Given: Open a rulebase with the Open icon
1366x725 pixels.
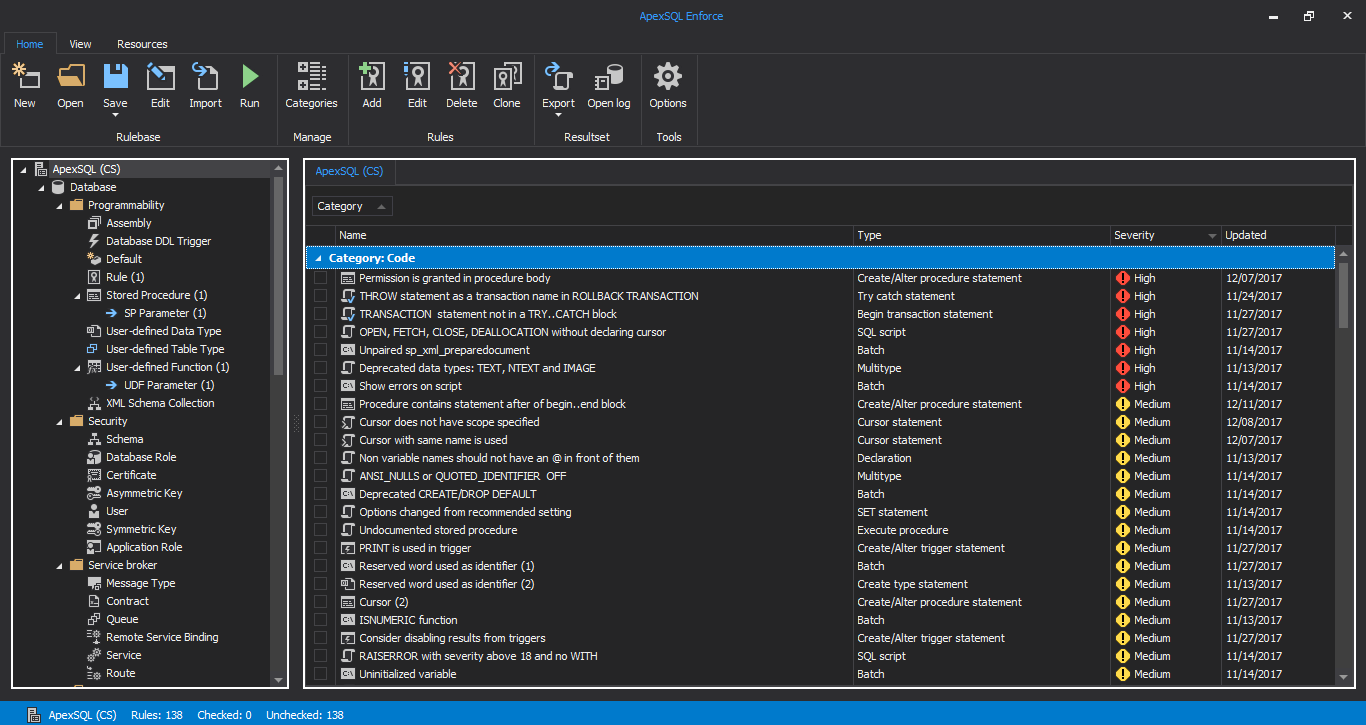Looking at the screenshot, I should (70, 77).
